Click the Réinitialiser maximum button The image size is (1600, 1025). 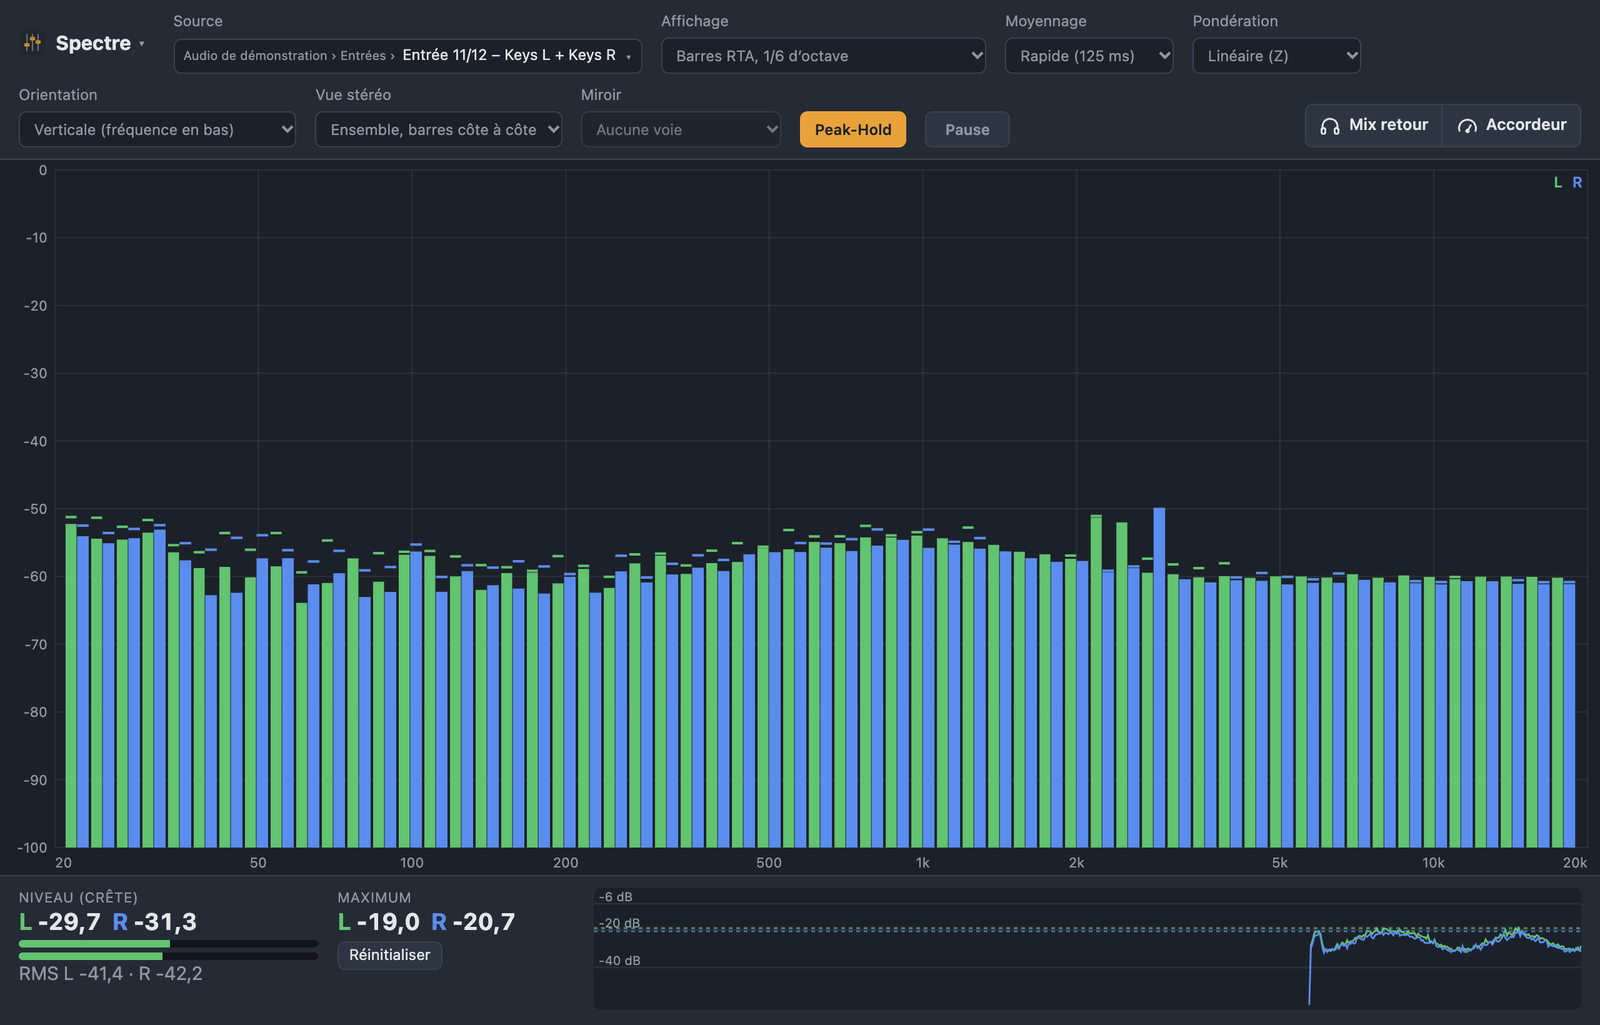(390, 955)
